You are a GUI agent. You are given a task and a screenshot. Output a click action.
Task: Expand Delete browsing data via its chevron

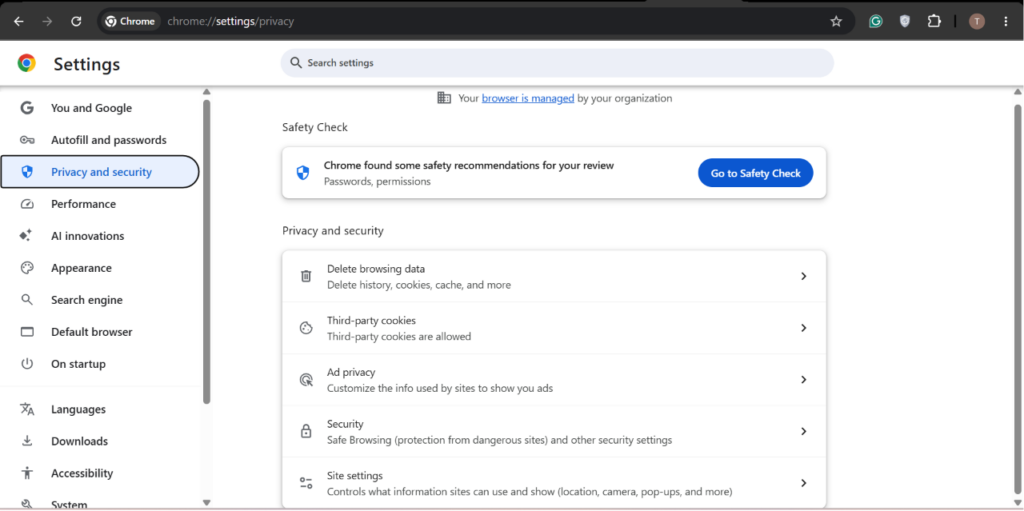pyautogui.click(x=804, y=276)
